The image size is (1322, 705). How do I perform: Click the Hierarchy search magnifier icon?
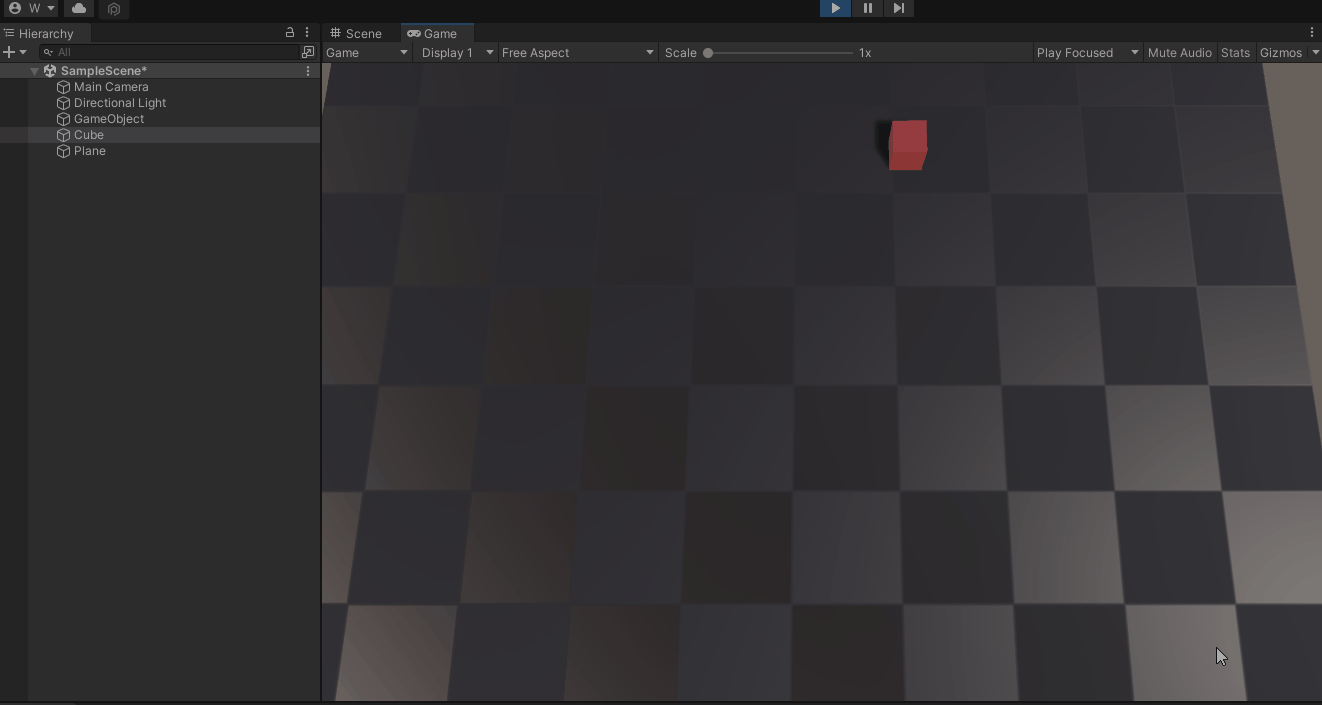coord(48,52)
